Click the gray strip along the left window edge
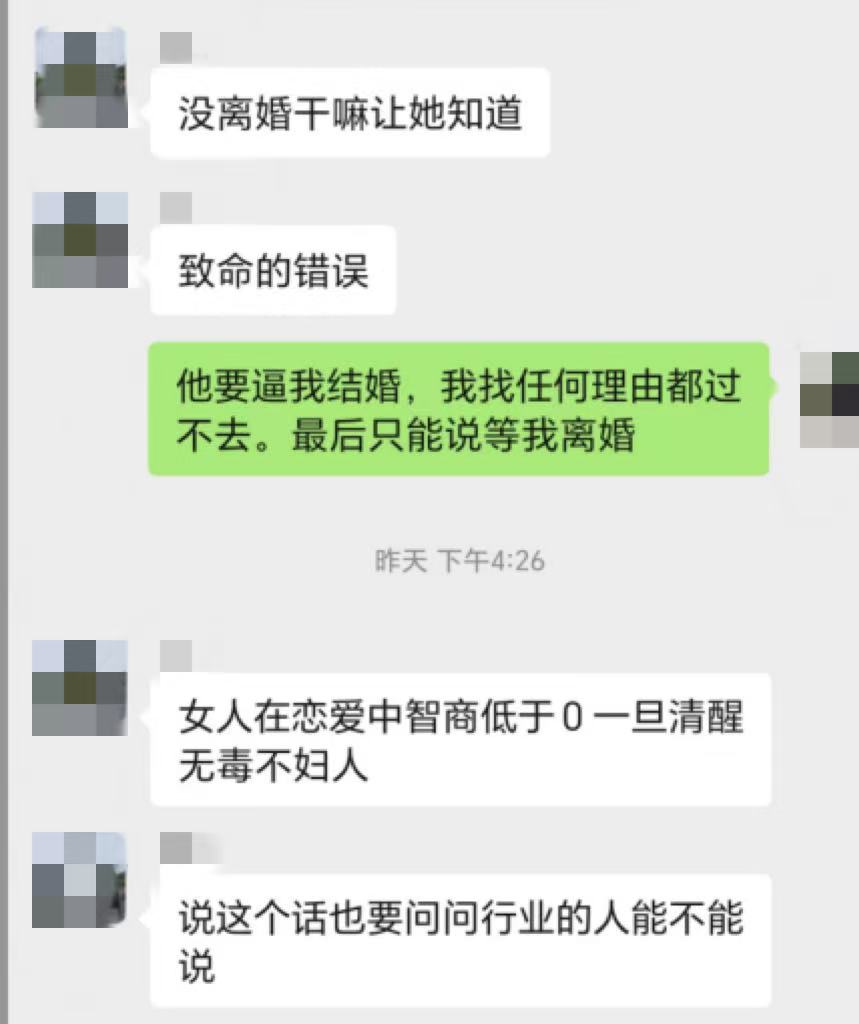 coord(4,512)
